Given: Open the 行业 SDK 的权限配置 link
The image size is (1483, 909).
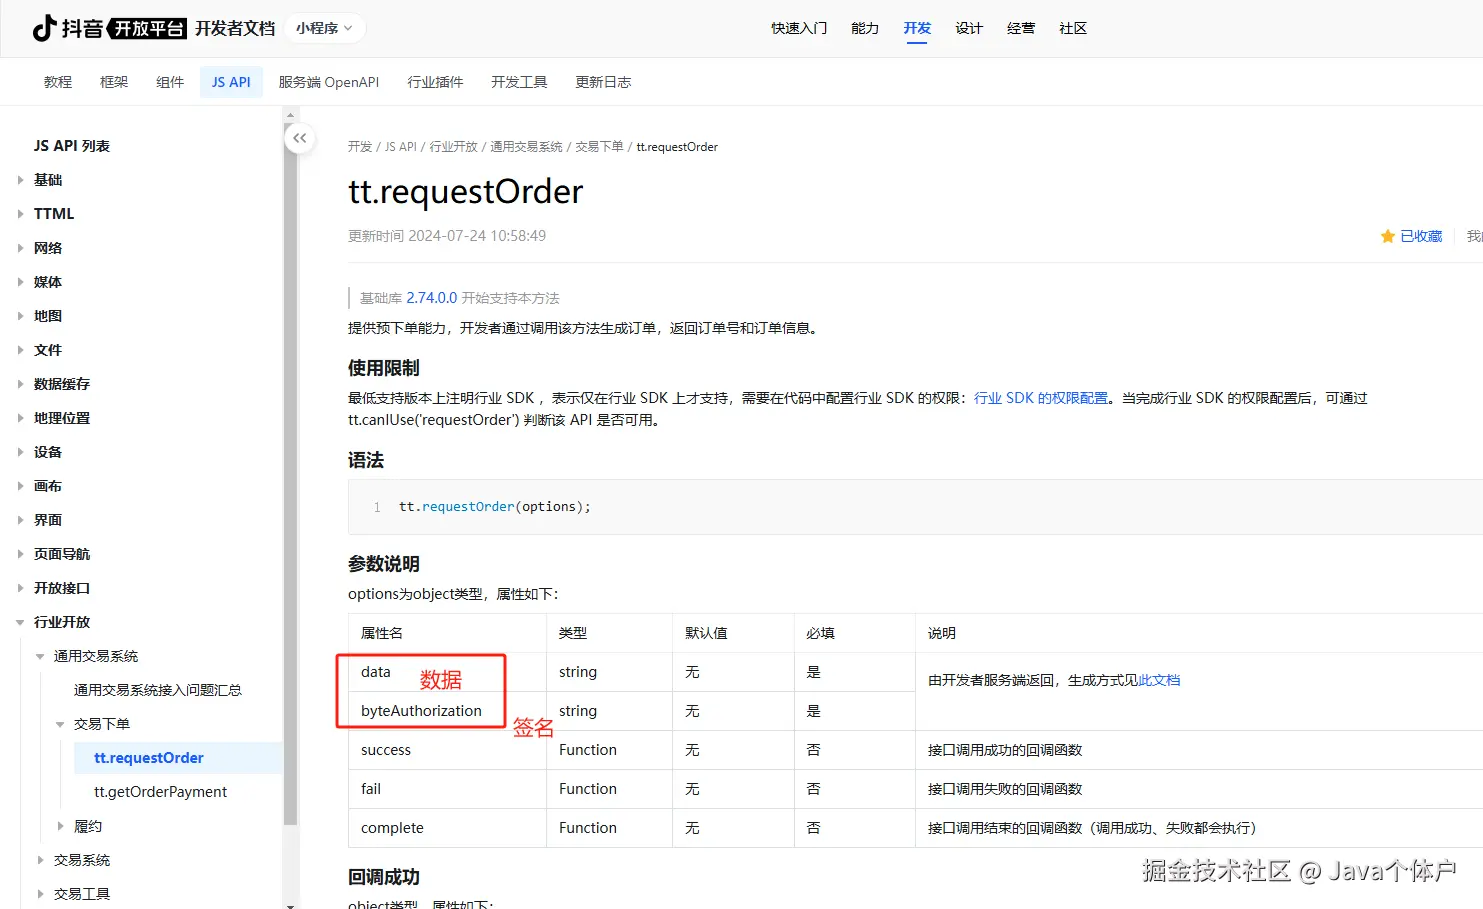Looking at the screenshot, I should pyautogui.click(x=1041, y=398).
